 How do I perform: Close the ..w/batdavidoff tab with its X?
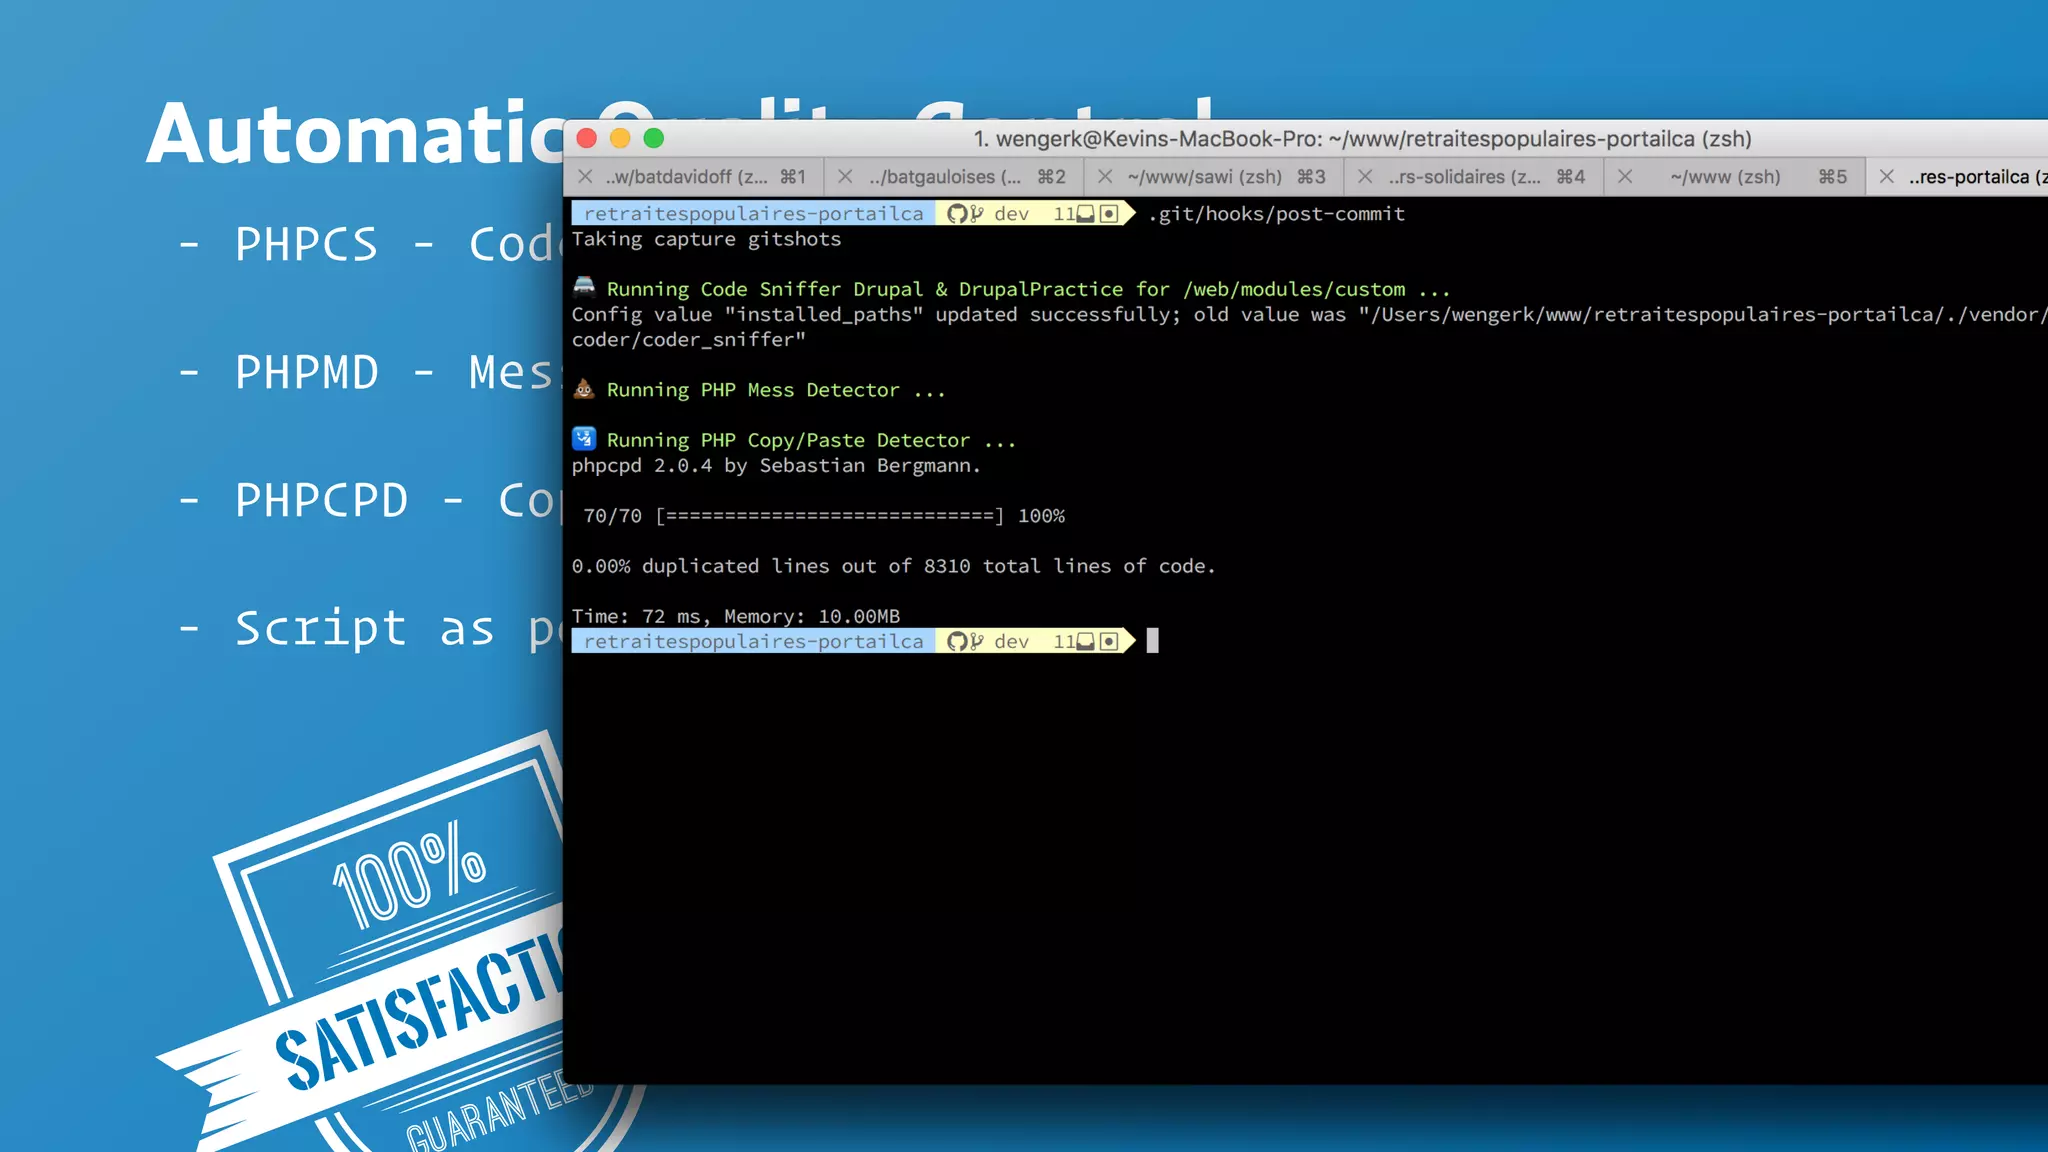tap(586, 177)
